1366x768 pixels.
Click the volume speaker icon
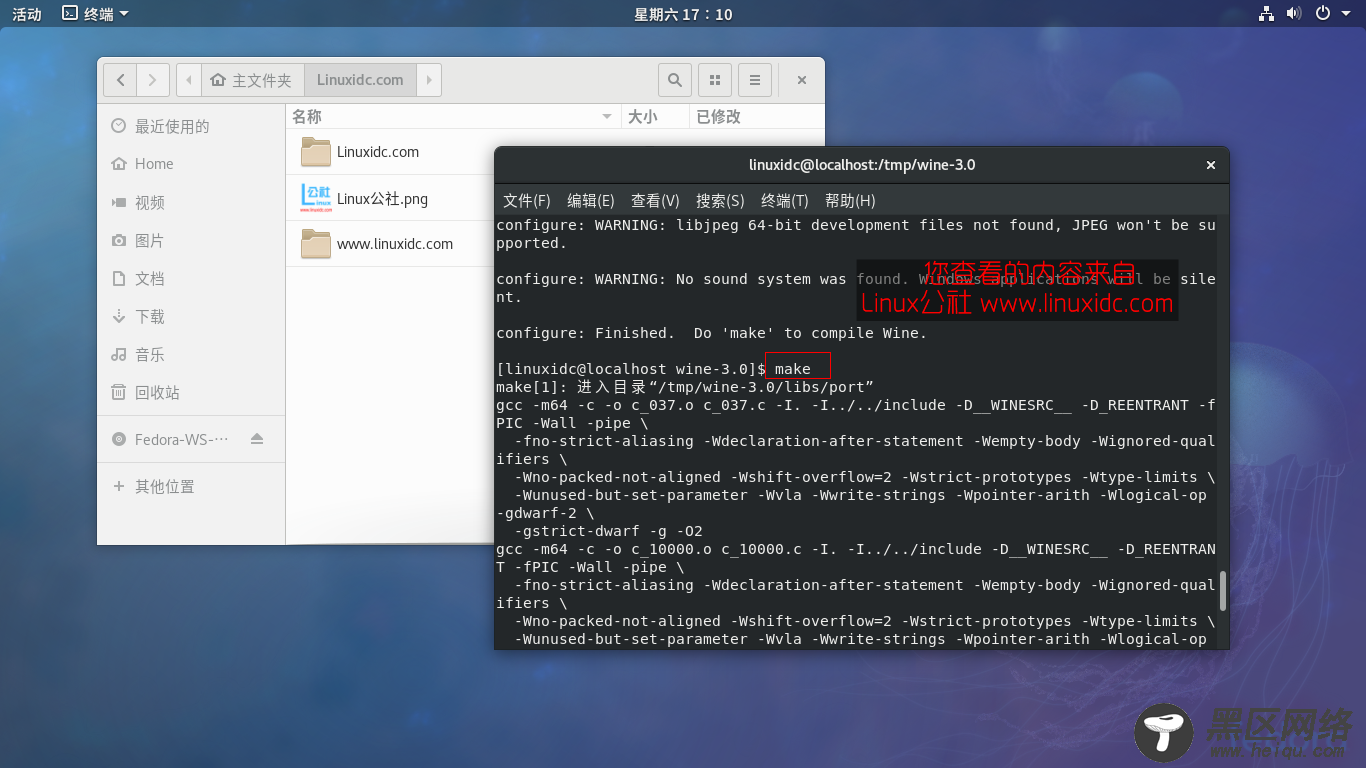click(x=1294, y=13)
